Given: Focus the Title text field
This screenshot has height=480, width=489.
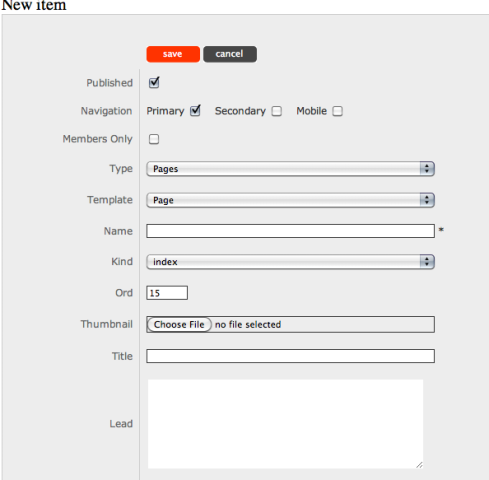Looking at the screenshot, I should pos(290,356).
